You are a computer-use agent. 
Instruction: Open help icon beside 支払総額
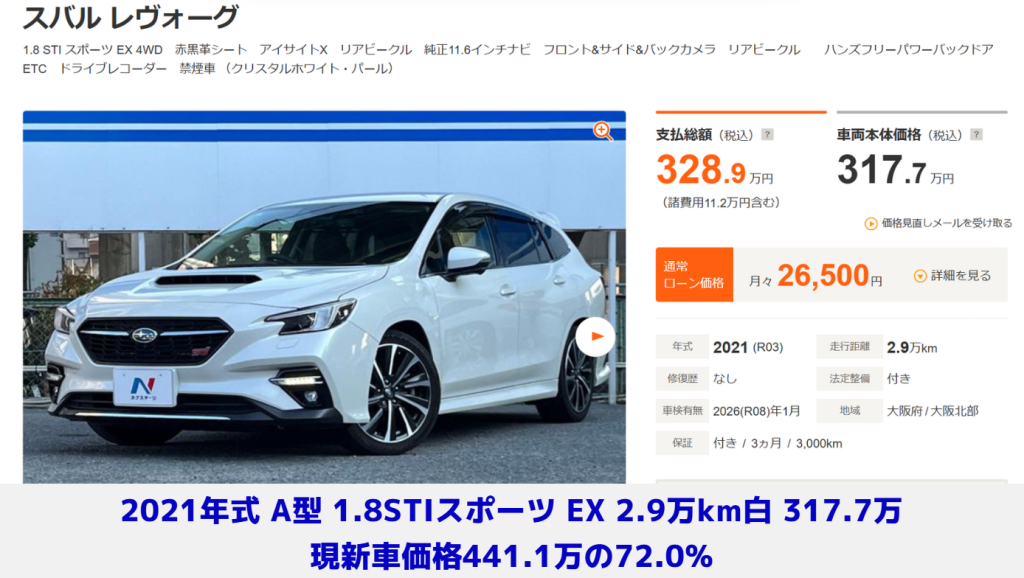[767, 135]
